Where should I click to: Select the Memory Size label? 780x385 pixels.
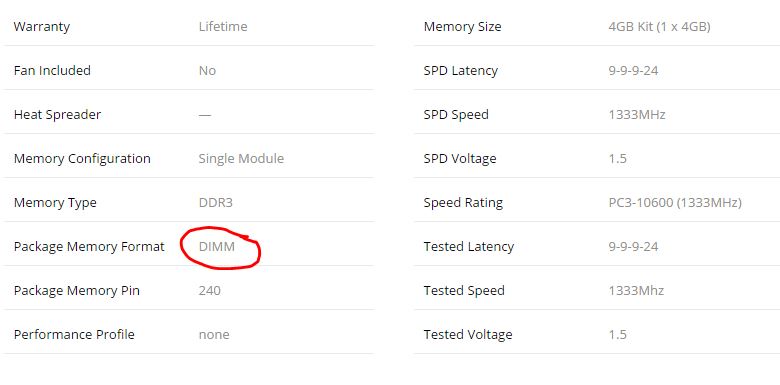coord(463,26)
